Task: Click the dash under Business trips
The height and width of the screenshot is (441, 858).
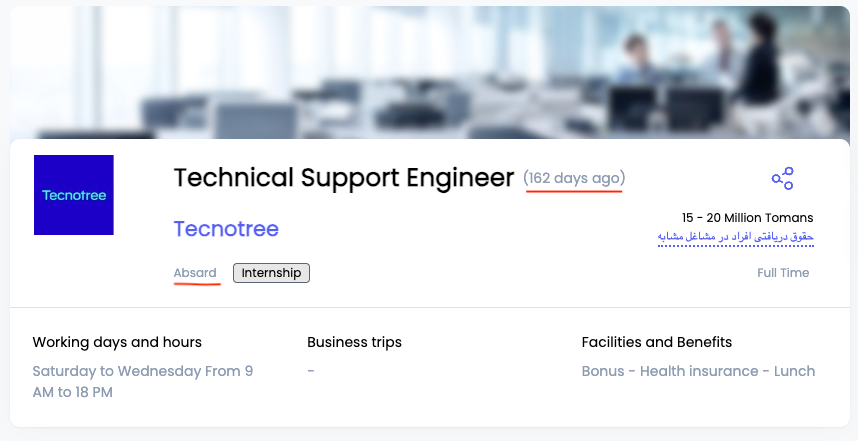Action: tap(311, 371)
